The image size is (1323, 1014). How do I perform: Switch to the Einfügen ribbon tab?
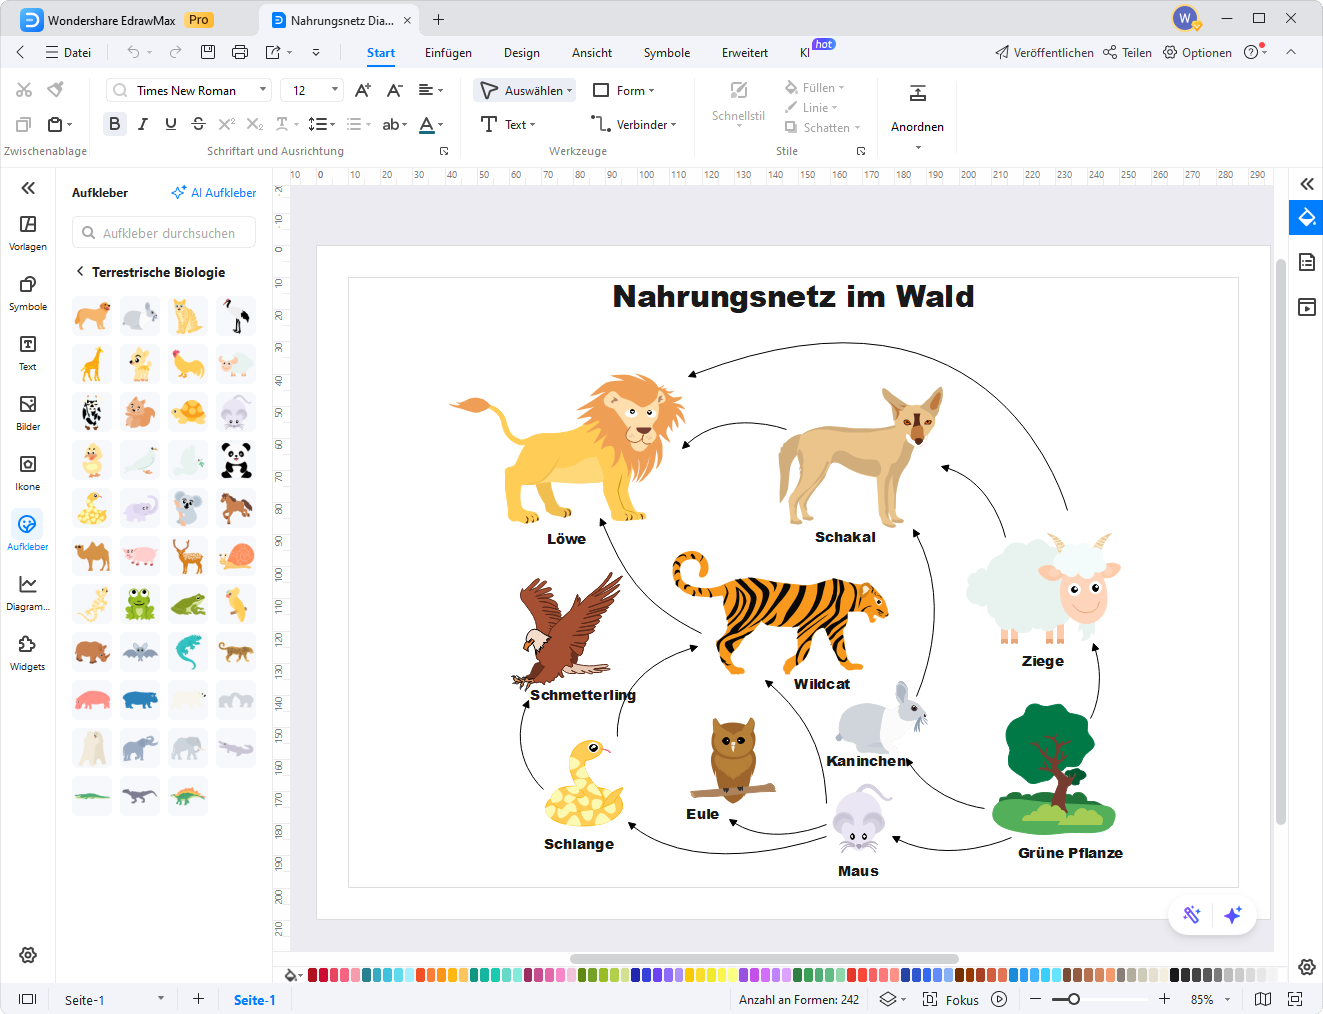pos(448,53)
